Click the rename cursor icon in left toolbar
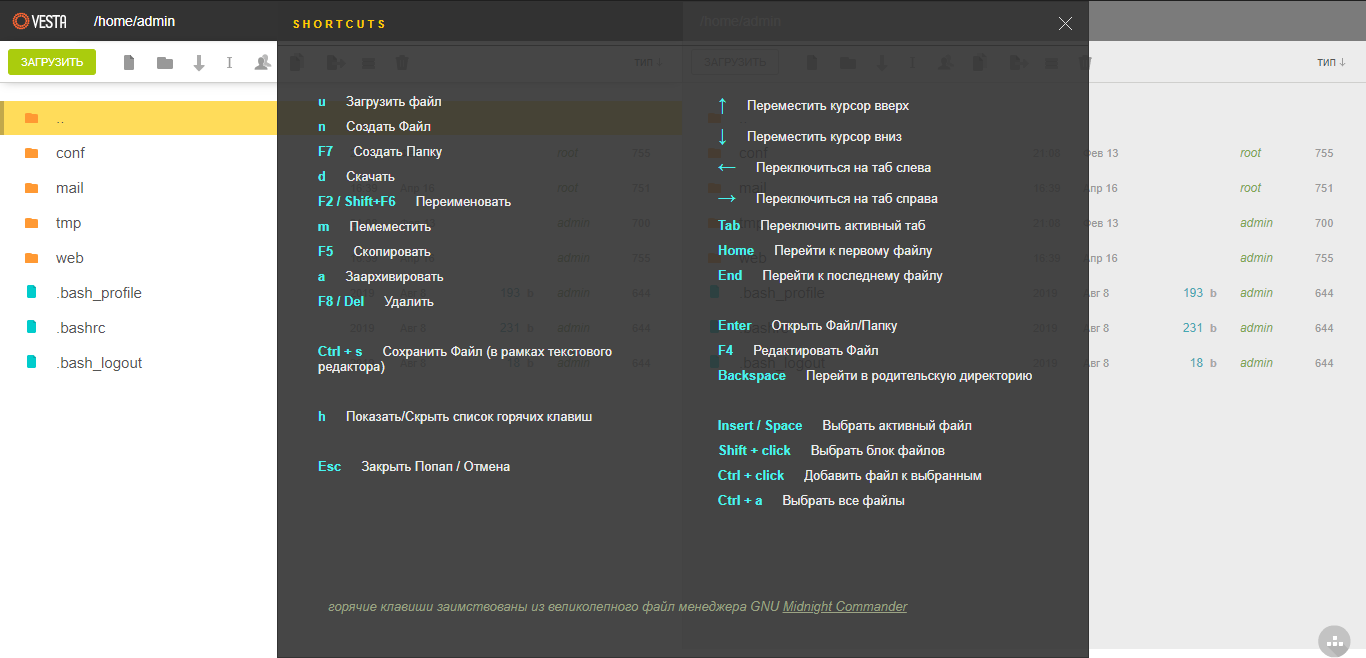The height and width of the screenshot is (658, 1366). click(230, 63)
